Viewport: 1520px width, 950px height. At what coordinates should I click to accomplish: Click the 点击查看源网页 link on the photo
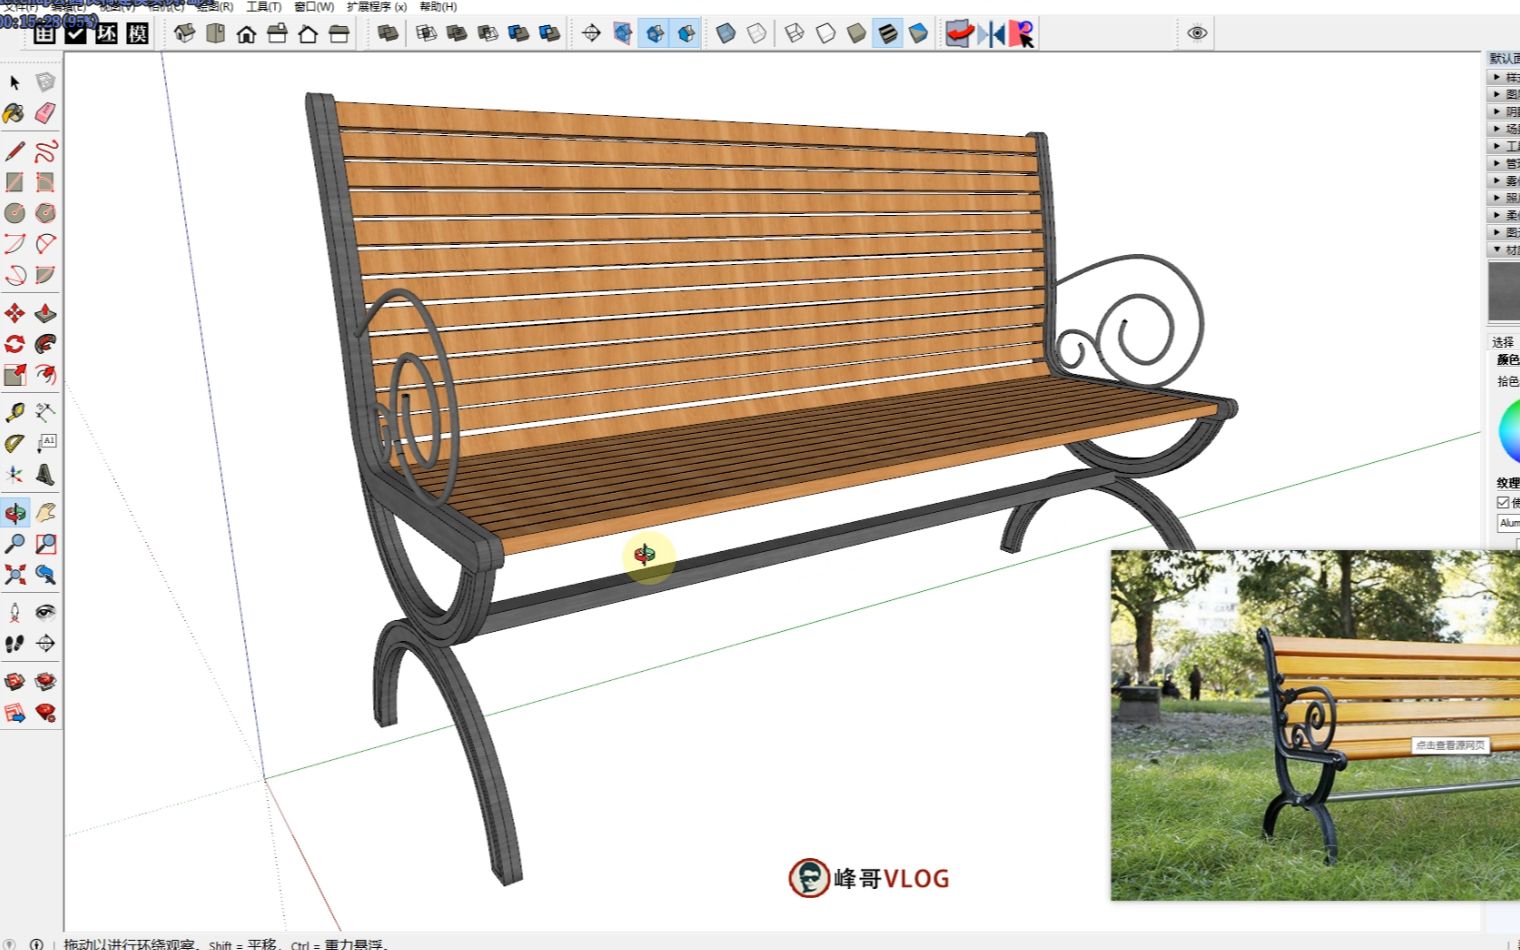click(x=1450, y=745)
